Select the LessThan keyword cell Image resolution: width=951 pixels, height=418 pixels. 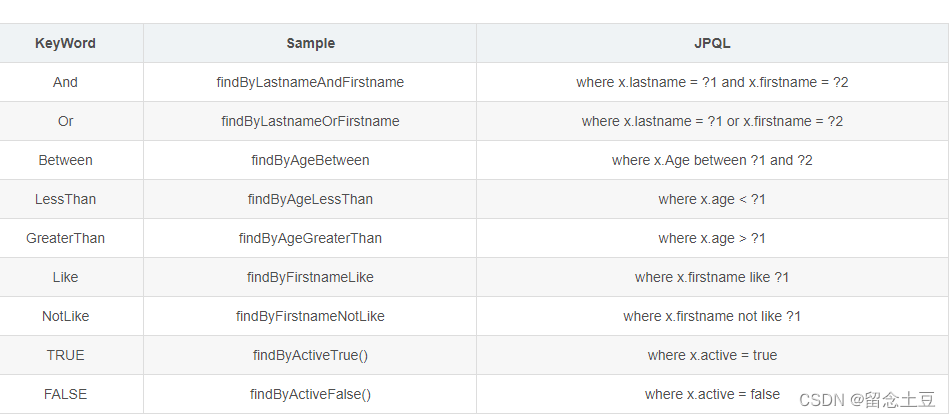point(66,199)
